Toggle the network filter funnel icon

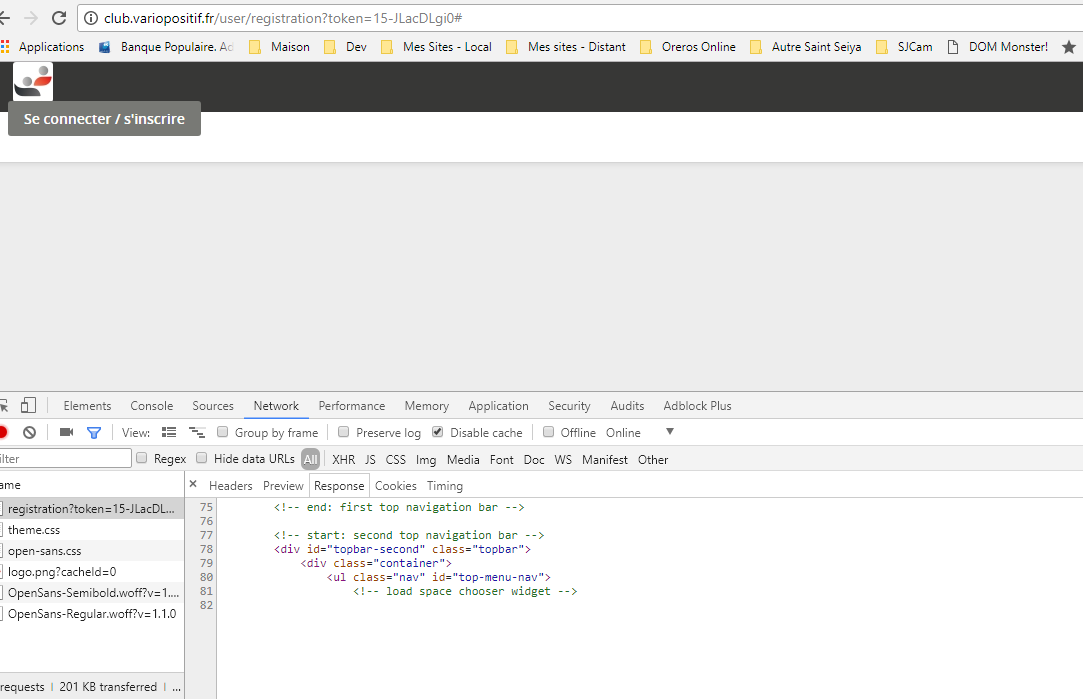coord(94,432)
